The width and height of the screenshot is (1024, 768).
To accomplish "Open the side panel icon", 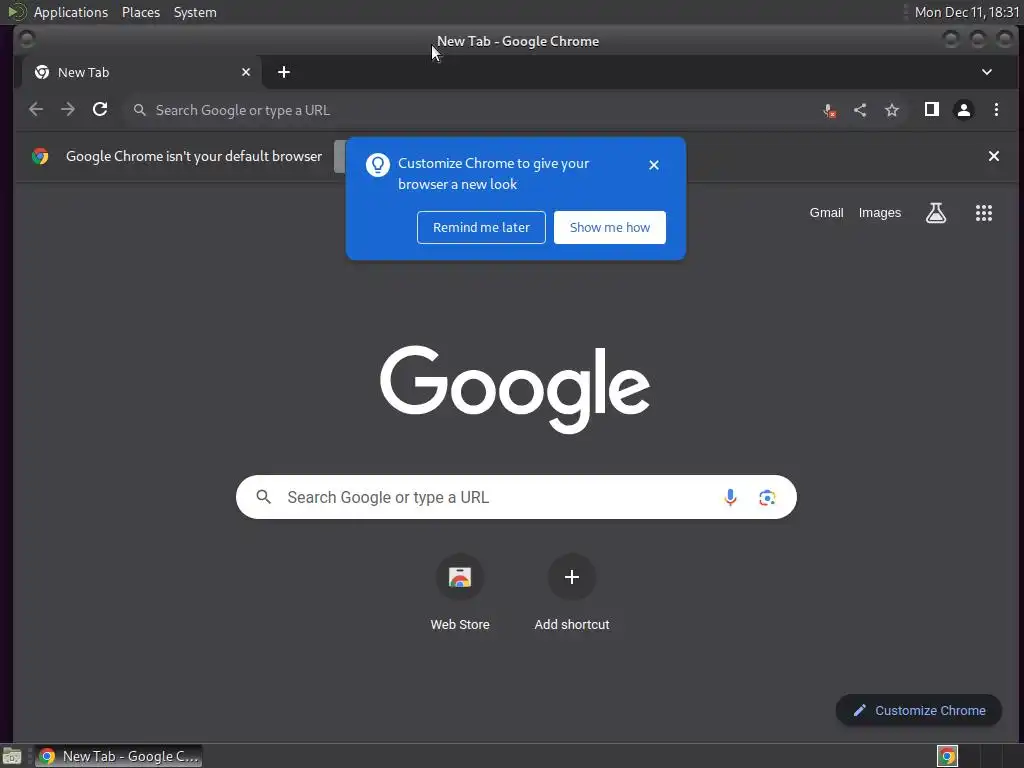I will pyautogui.click(x=932, y=110).
